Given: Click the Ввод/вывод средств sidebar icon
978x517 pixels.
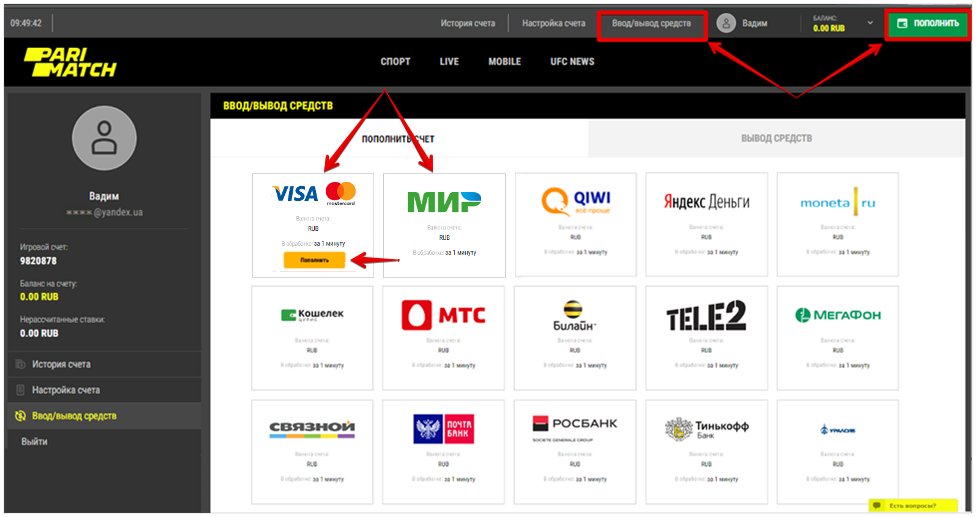Looking at the screenshot, I should point(21,416).
